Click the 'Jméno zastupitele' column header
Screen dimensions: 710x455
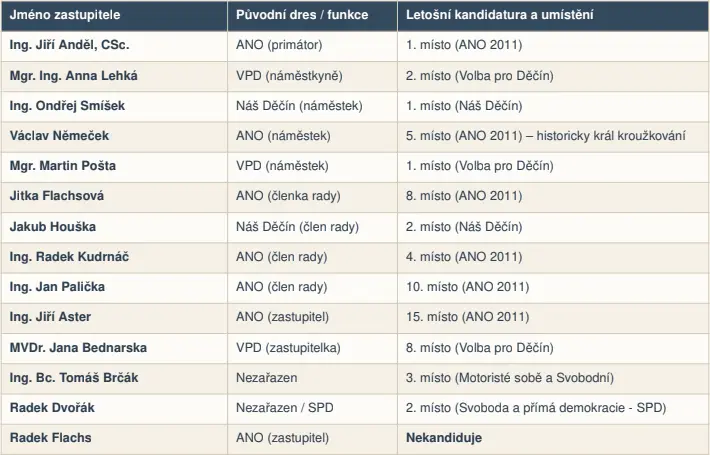click(65, 15)
